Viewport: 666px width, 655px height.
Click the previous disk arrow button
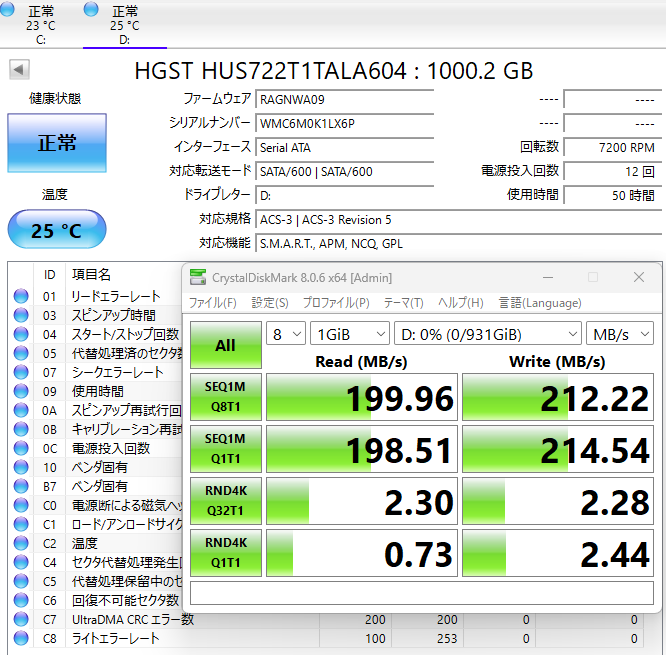click(x=19, y=69)
